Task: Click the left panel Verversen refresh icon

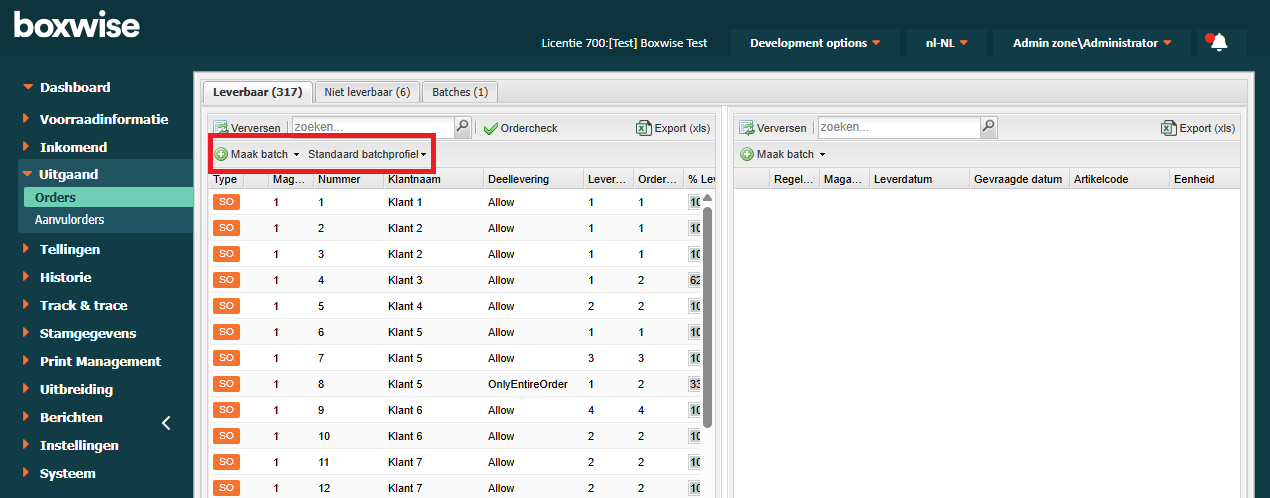Action: pos(221,128)
